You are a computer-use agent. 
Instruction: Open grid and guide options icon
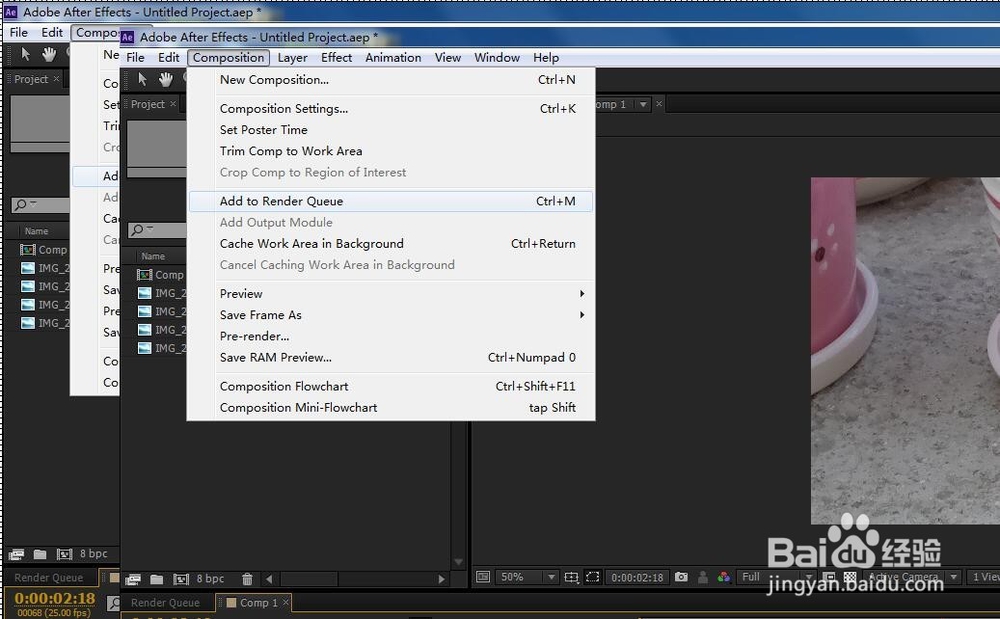(x=571, y=577)
